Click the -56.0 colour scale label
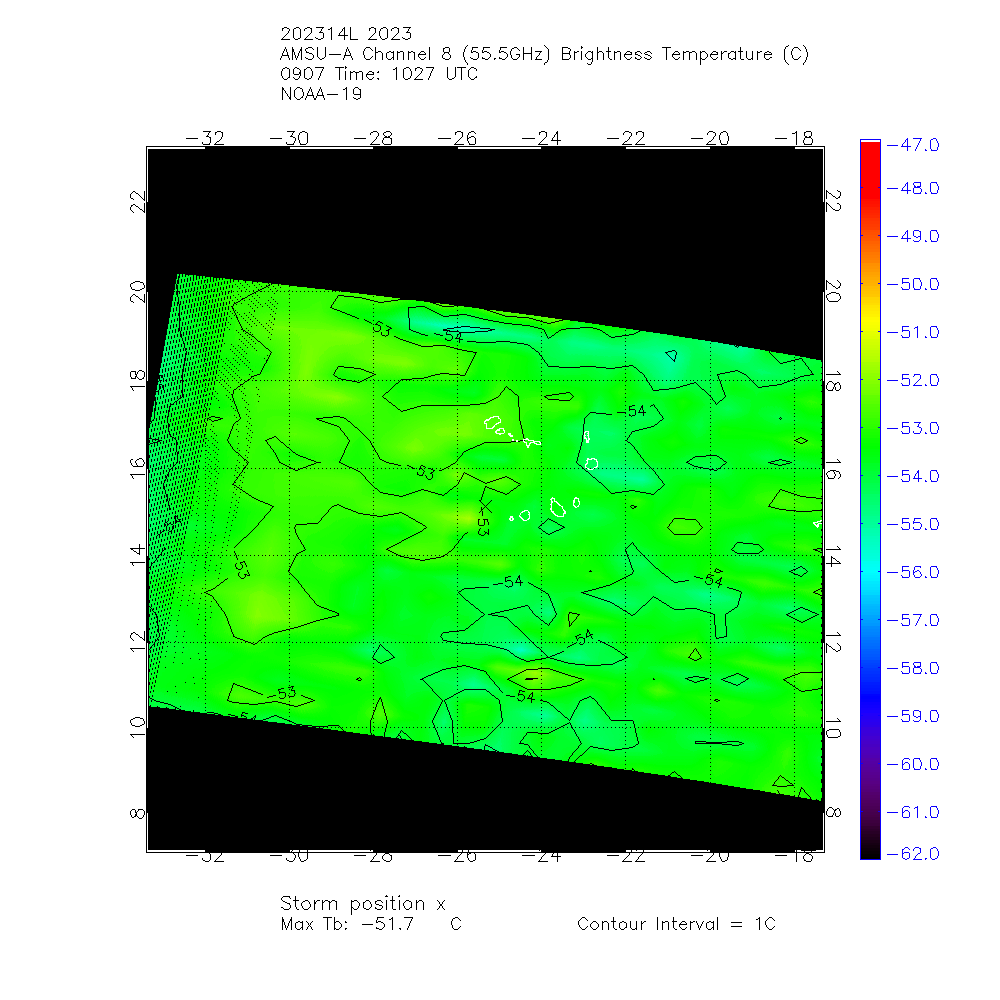Image resolution: width=1000 pixels, height=1000 pixels. (913, 572)
